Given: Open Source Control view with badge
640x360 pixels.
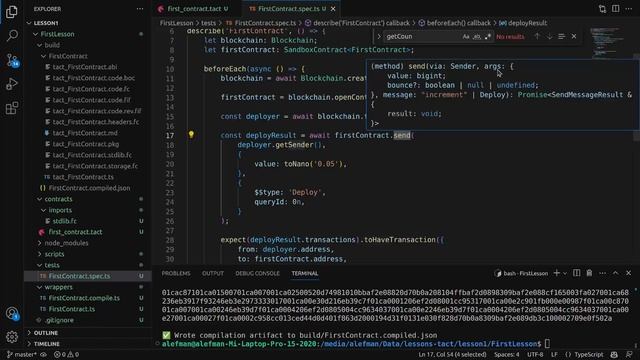Looking at the screenshot, I should [x=12, y=60].
